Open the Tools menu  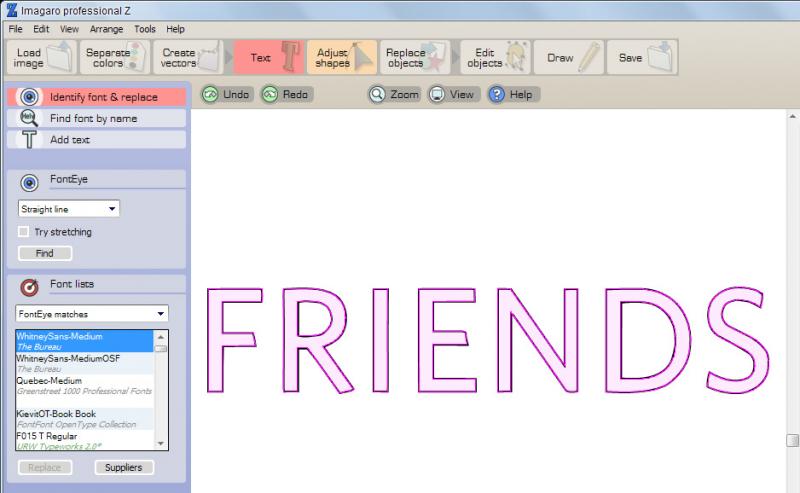pyautogui.click(x=145, y=29)
